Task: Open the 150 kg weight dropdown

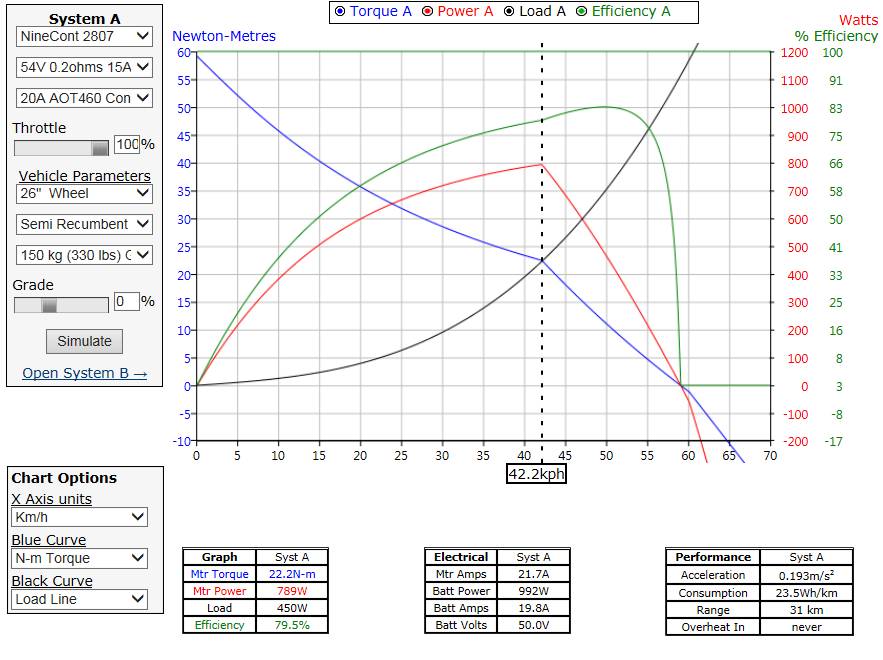Action: pos(84,255)
